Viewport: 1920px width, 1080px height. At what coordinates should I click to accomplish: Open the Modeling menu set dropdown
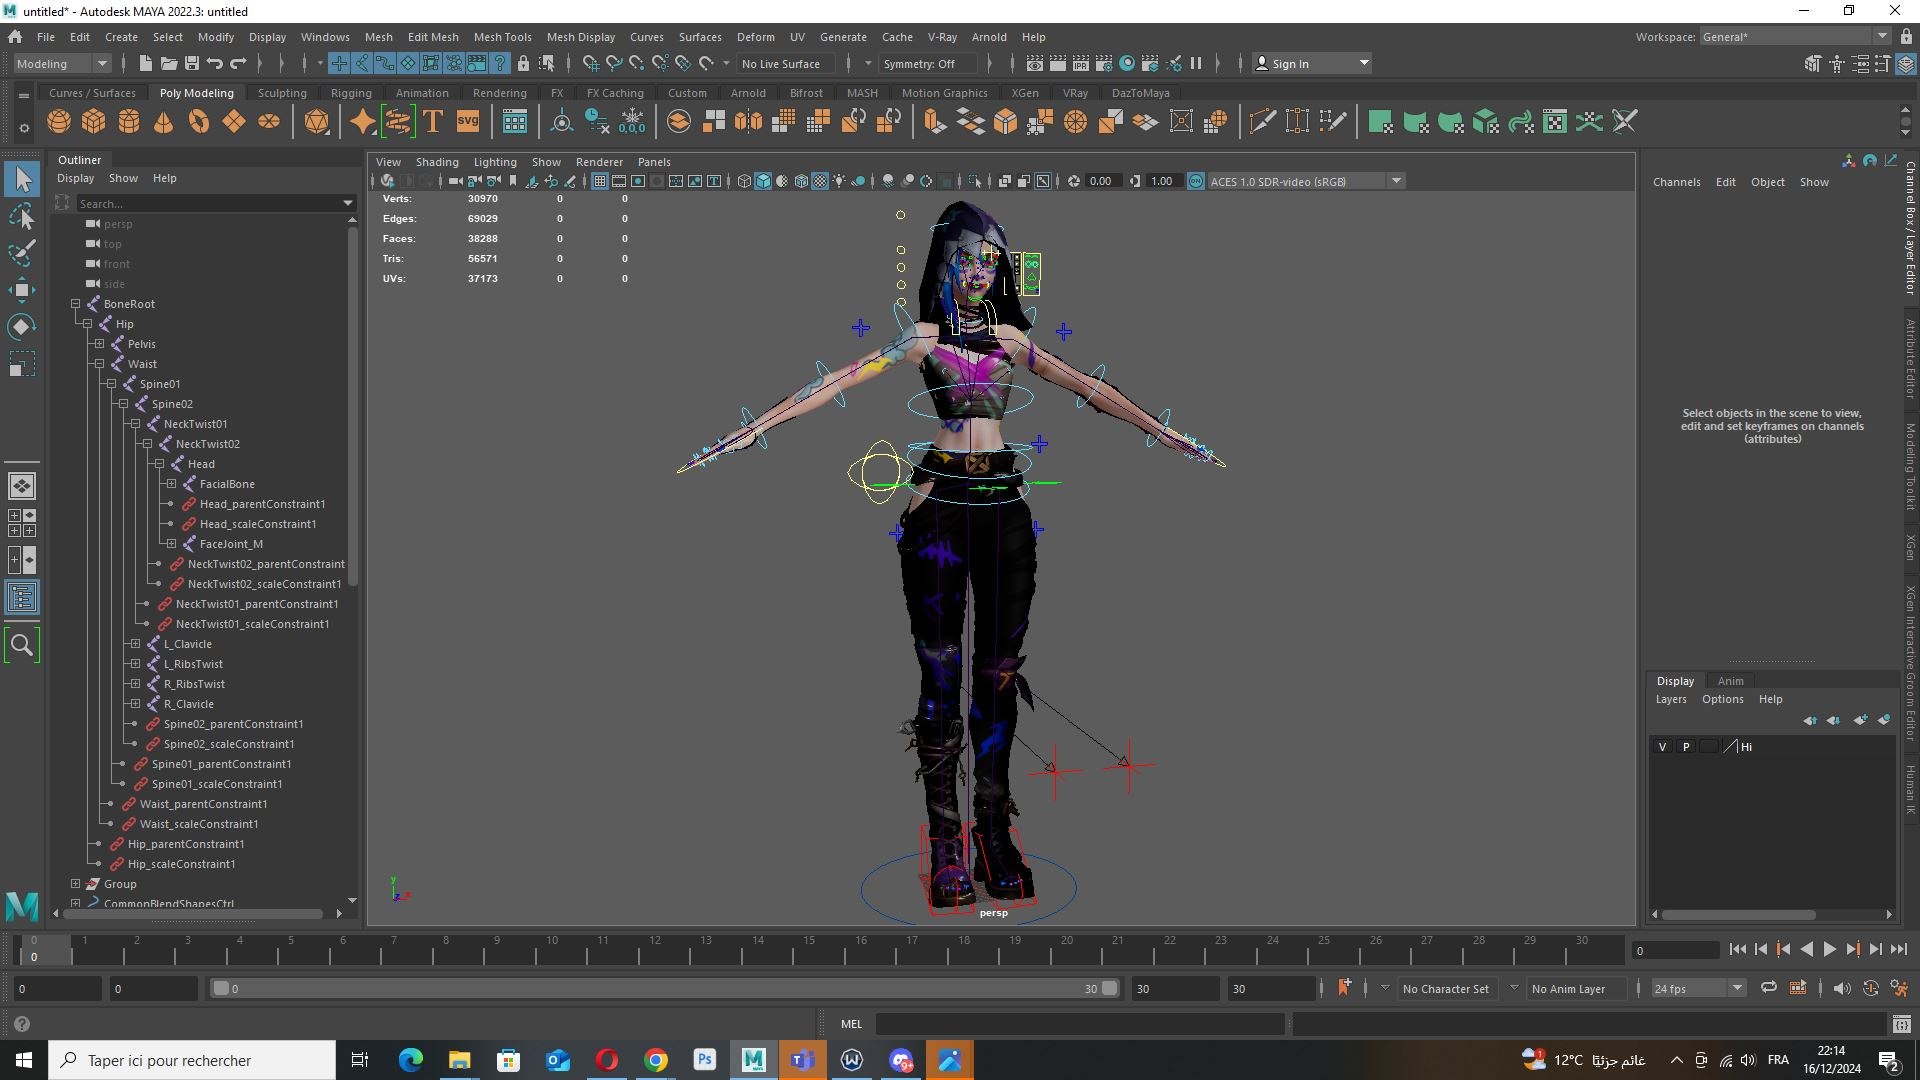[62, 63]
